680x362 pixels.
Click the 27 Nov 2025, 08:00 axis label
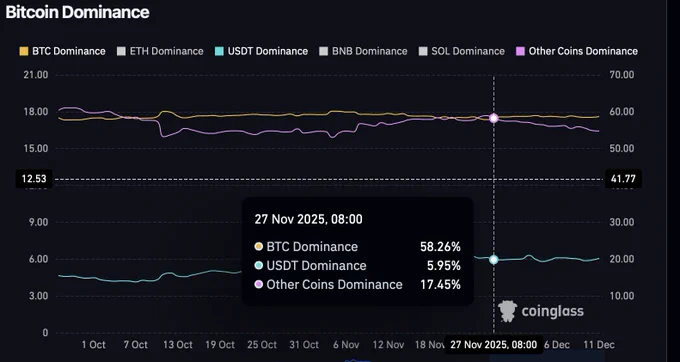tap(494, 345)
